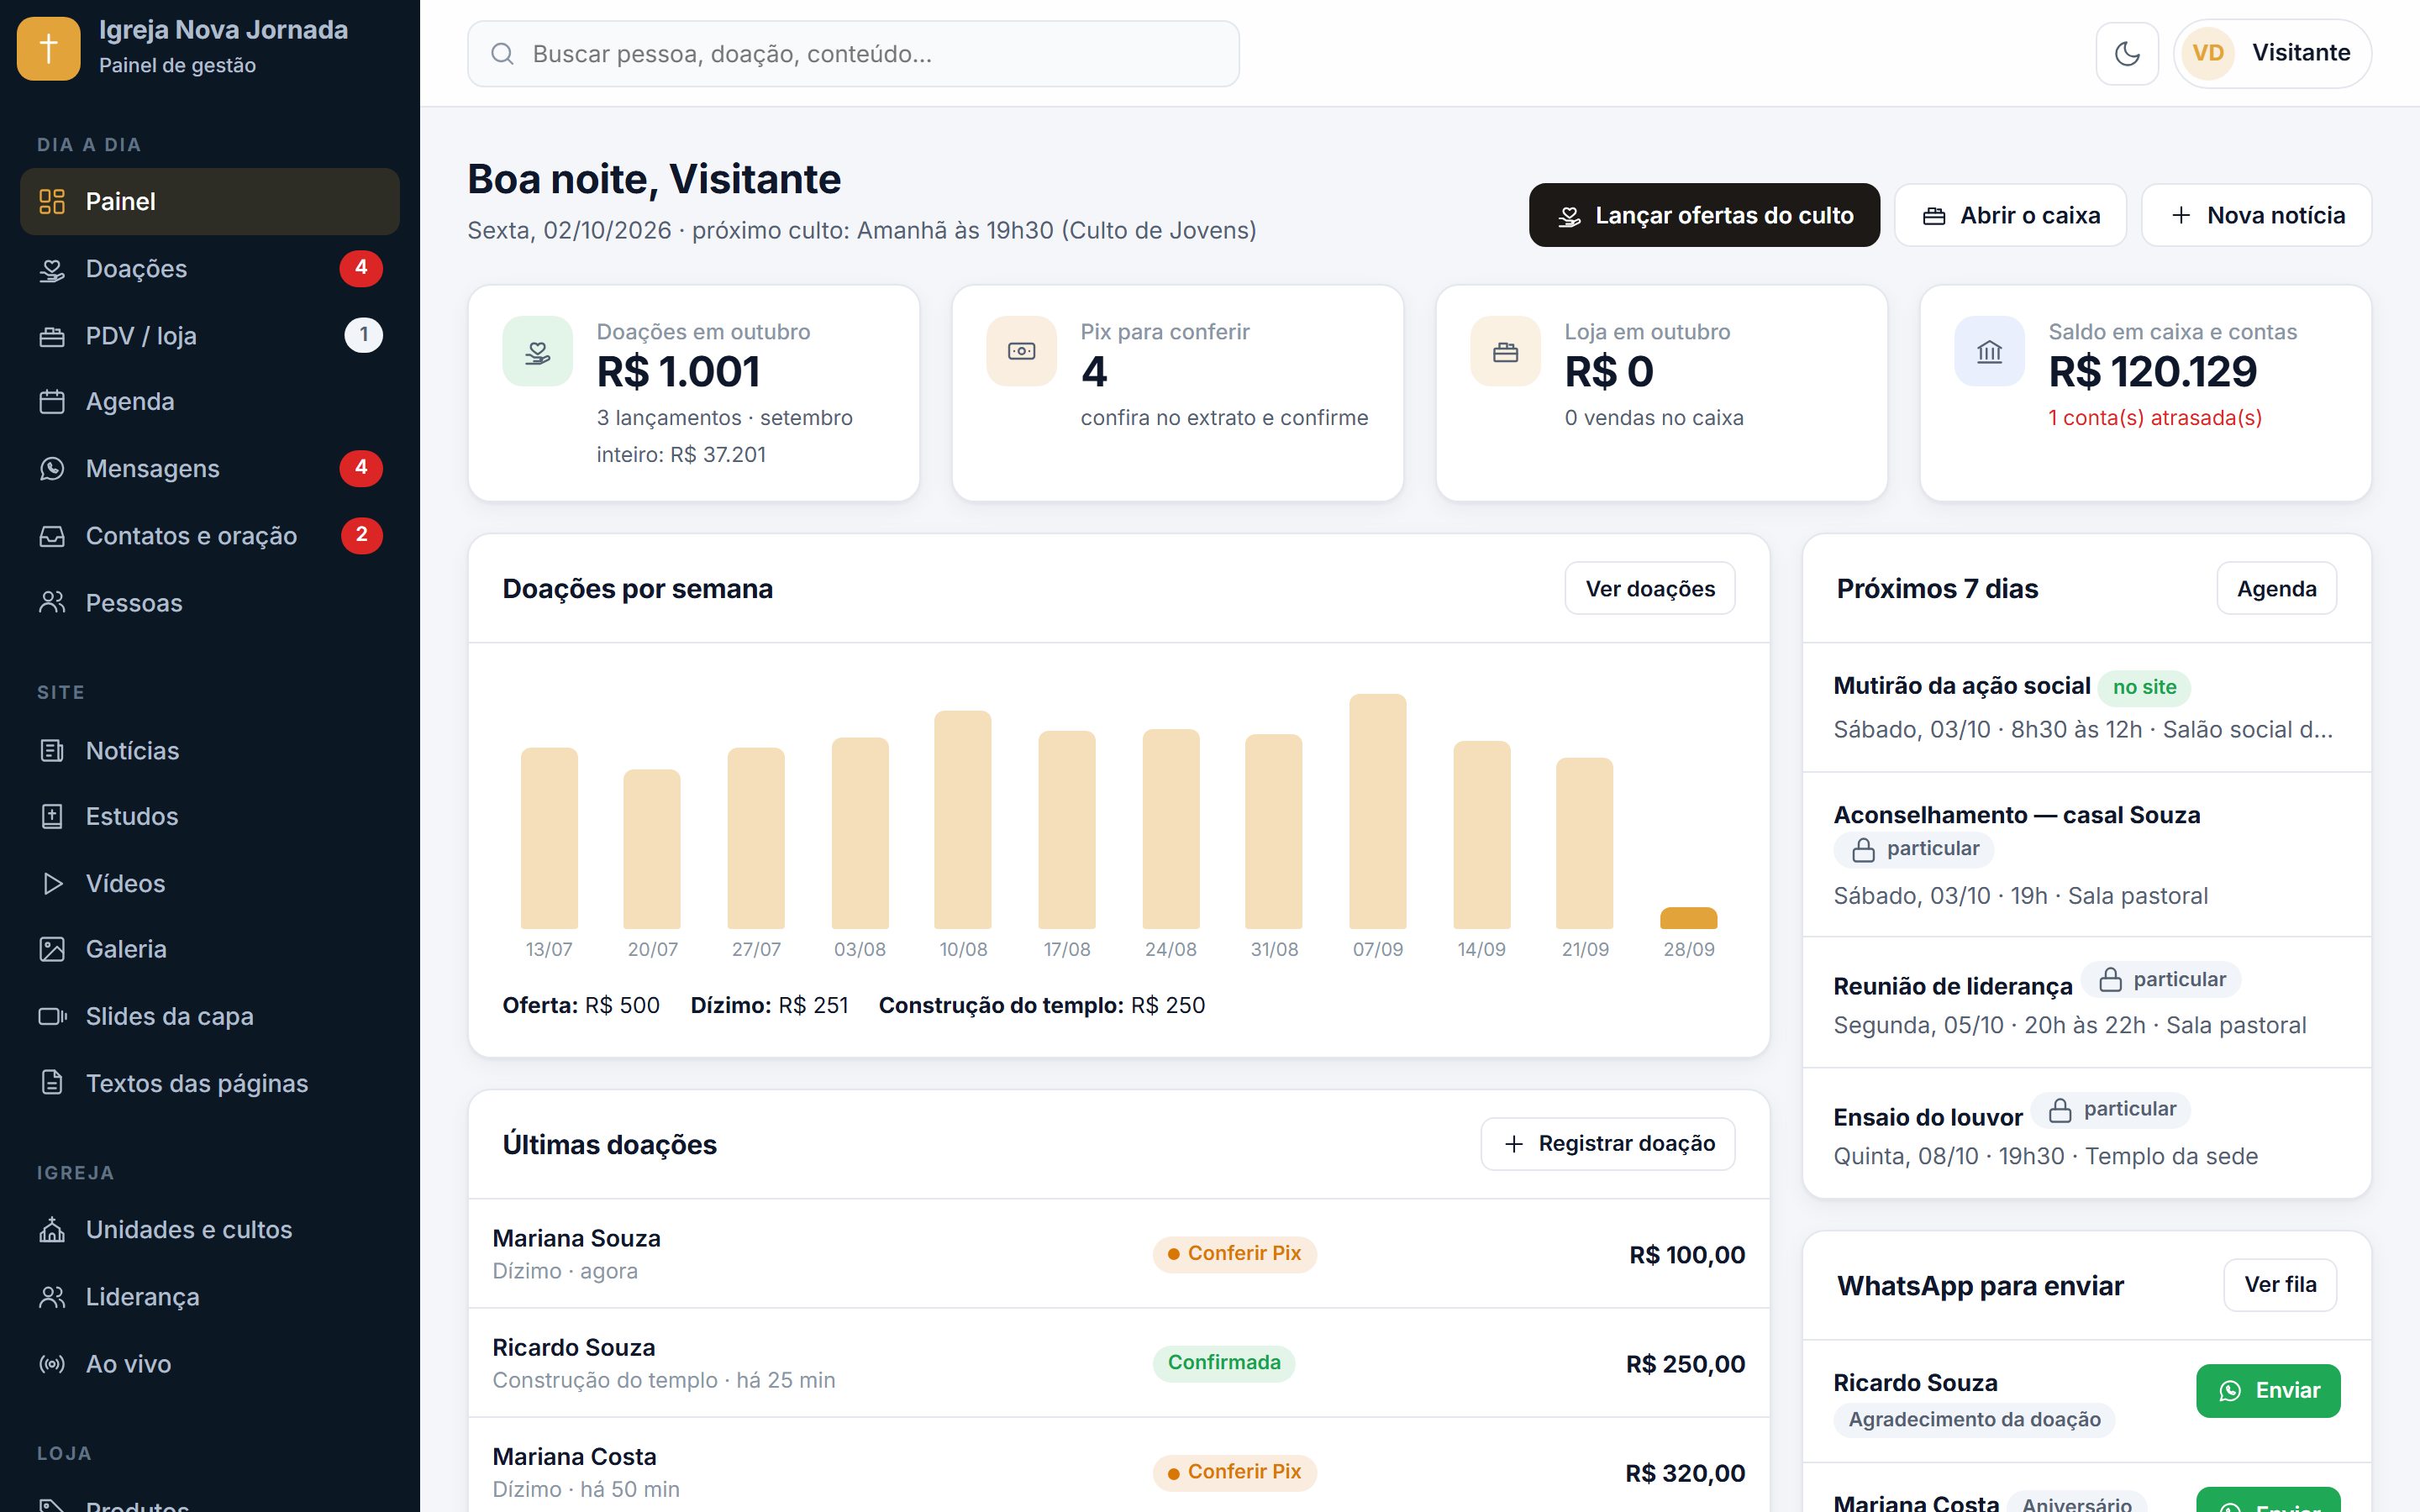Go to the Agenda sidebar label
This screenshot has height=1512, width=2420.
[x=130, y=402]
